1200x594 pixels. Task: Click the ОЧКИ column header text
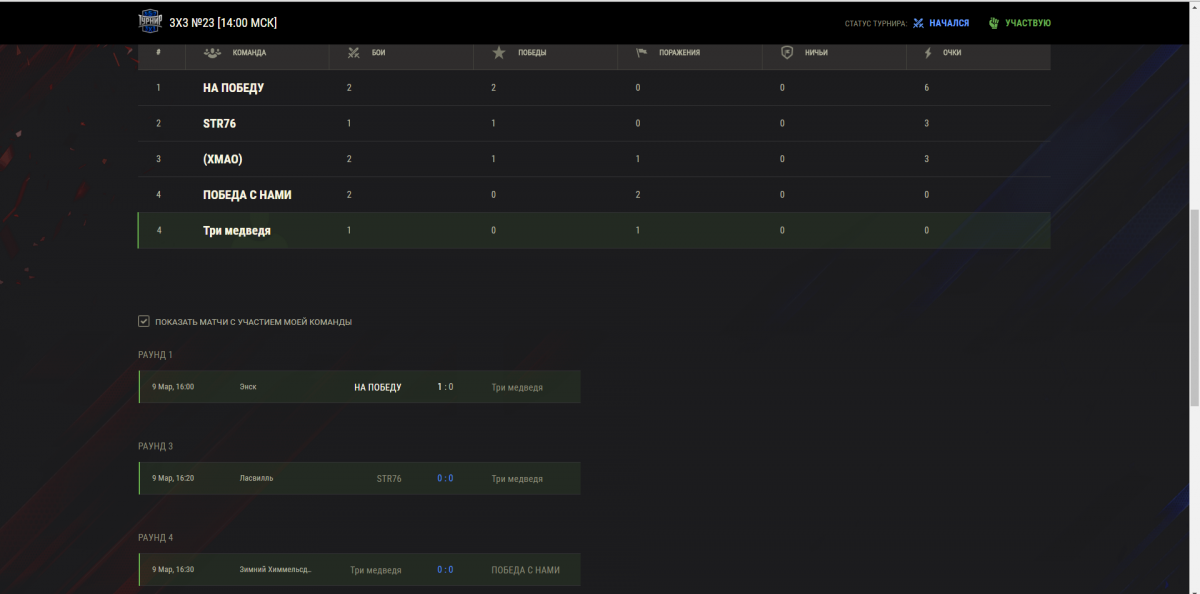(x=952, y=52)
